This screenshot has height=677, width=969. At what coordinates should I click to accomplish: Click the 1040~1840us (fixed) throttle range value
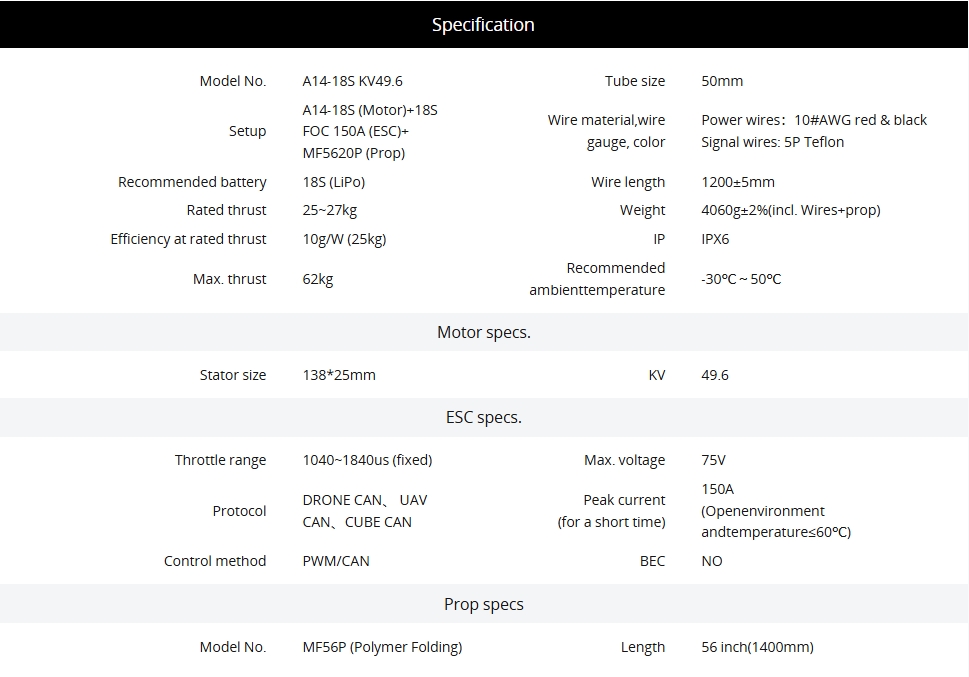click(x=367, y=460)
